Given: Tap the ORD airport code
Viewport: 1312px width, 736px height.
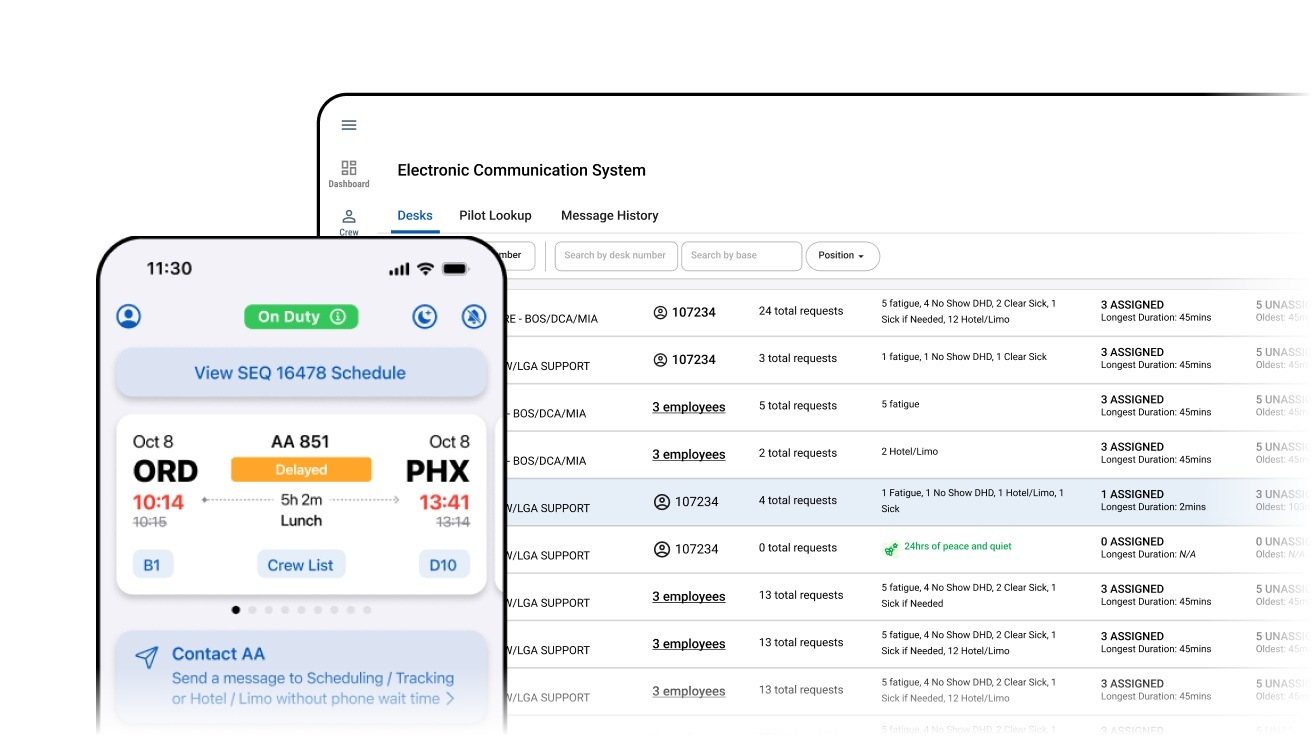Looking at the screenshot, I should click(x=165, y=471).
